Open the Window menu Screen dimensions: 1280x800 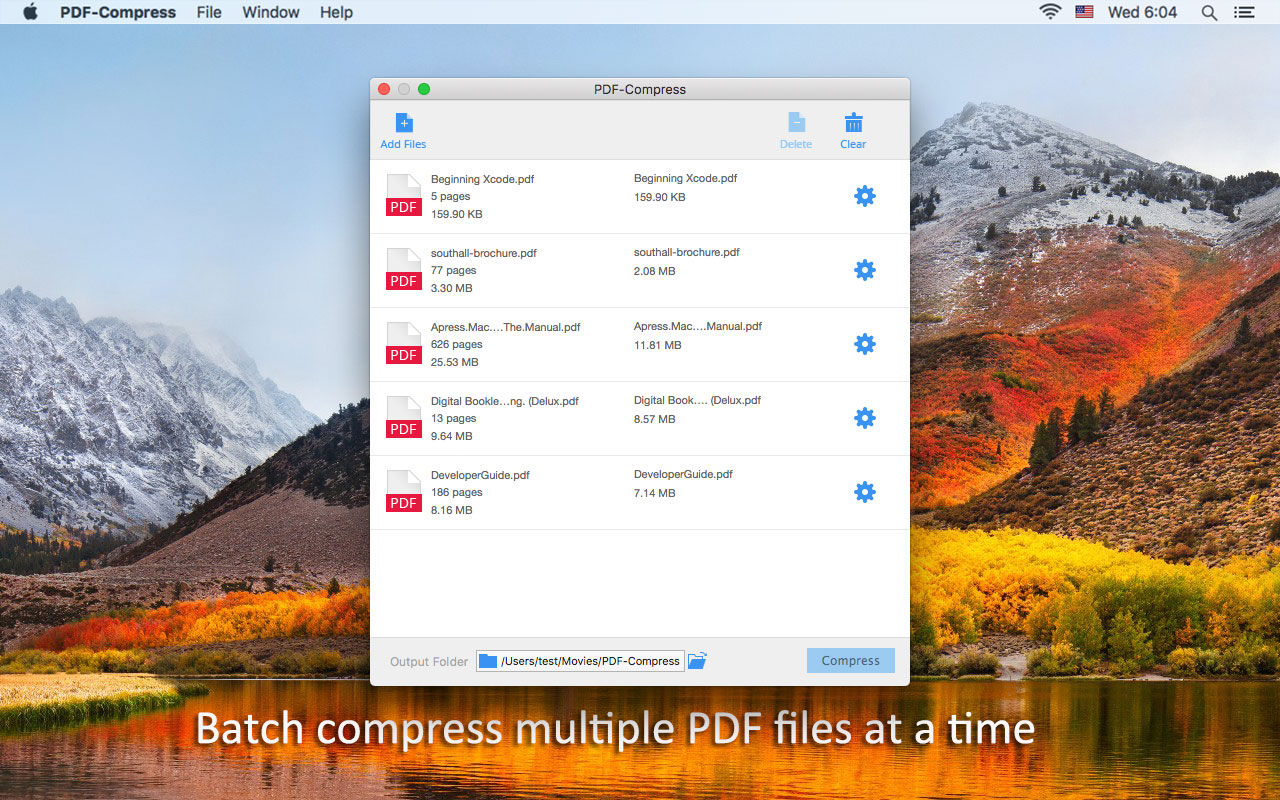[x=271, y=12]
